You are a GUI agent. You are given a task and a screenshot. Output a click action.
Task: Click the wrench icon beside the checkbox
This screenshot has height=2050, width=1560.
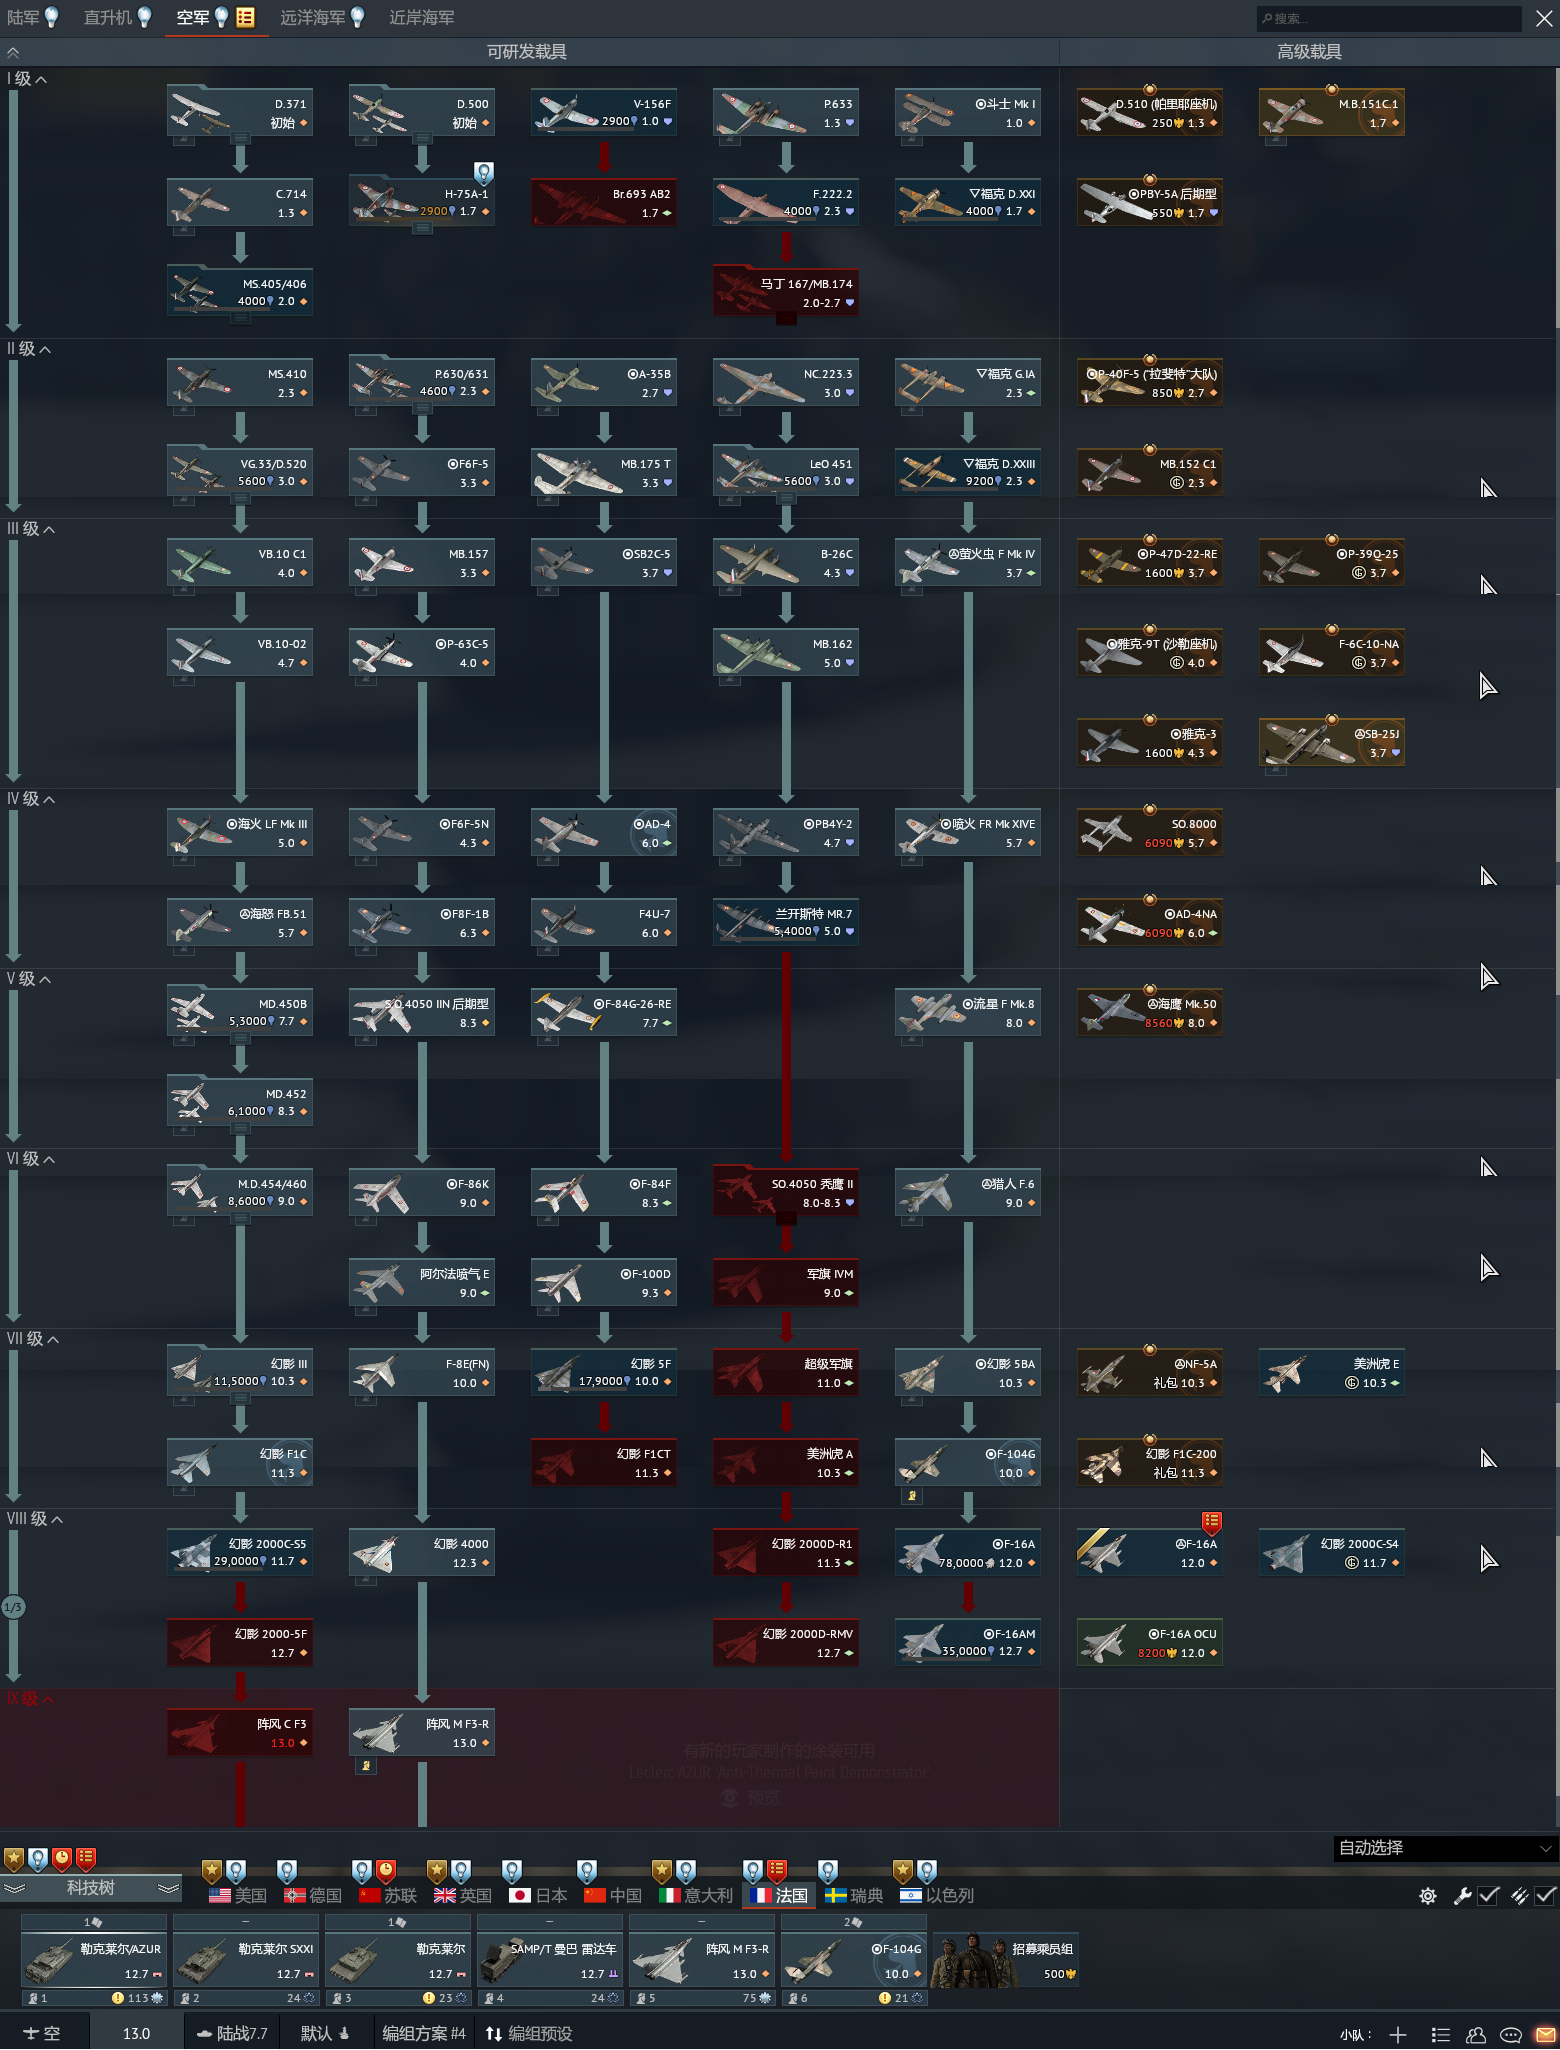point(1462,1896)
